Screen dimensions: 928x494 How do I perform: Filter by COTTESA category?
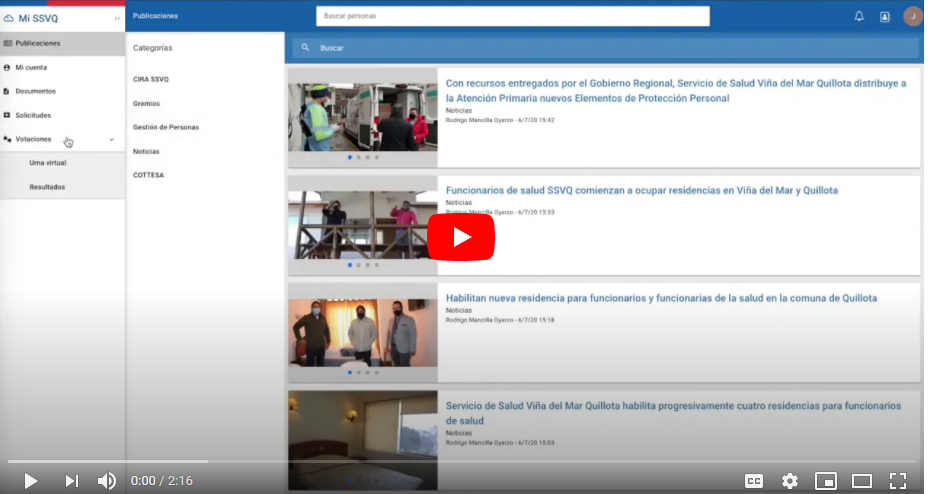tap(149, 175)
